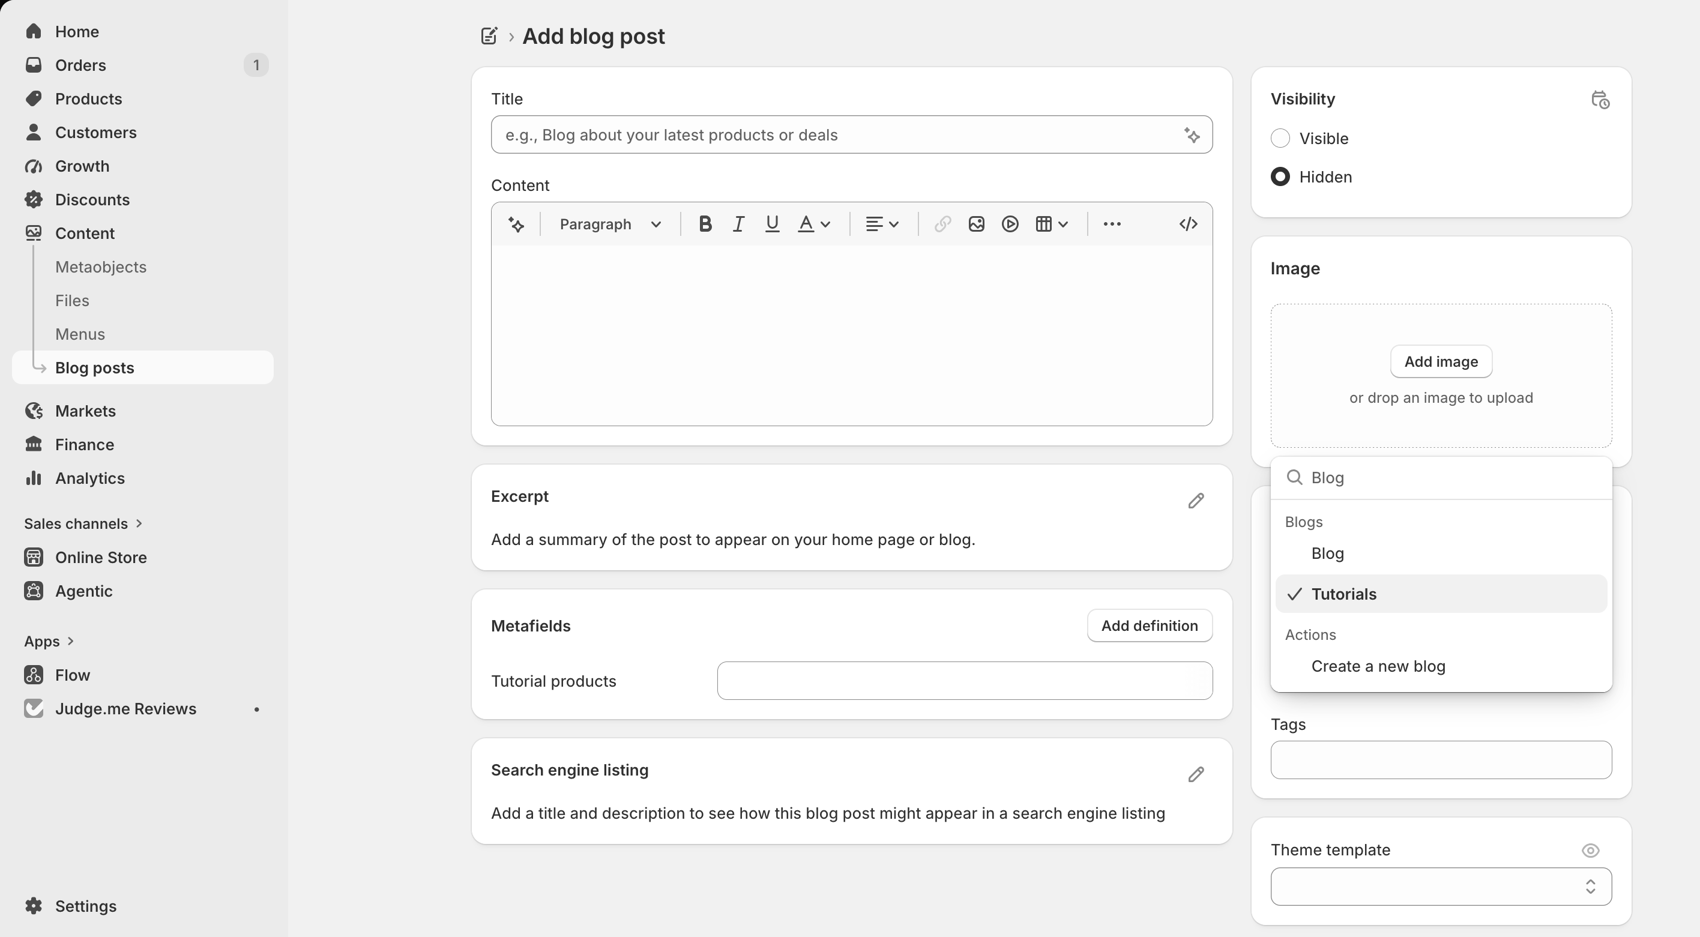Open Online Store sales channel
The height and width of the screenshot is (937, 1700).
(x=143, y=557)
